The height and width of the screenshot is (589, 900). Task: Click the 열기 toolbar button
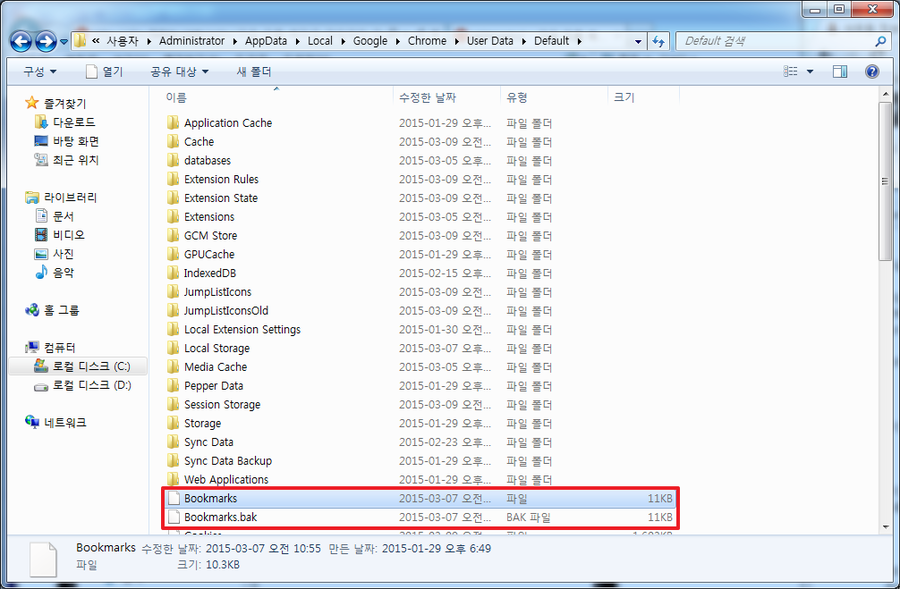point(104,72)
